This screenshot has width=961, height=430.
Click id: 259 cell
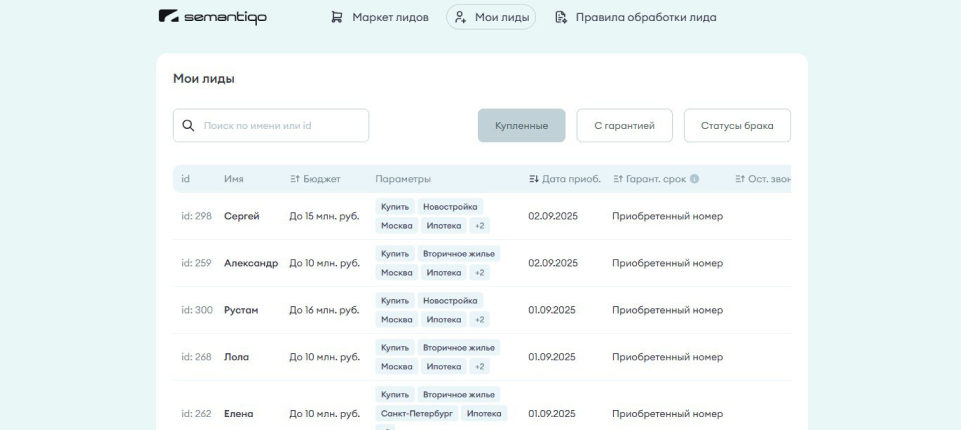coord(197,263)
